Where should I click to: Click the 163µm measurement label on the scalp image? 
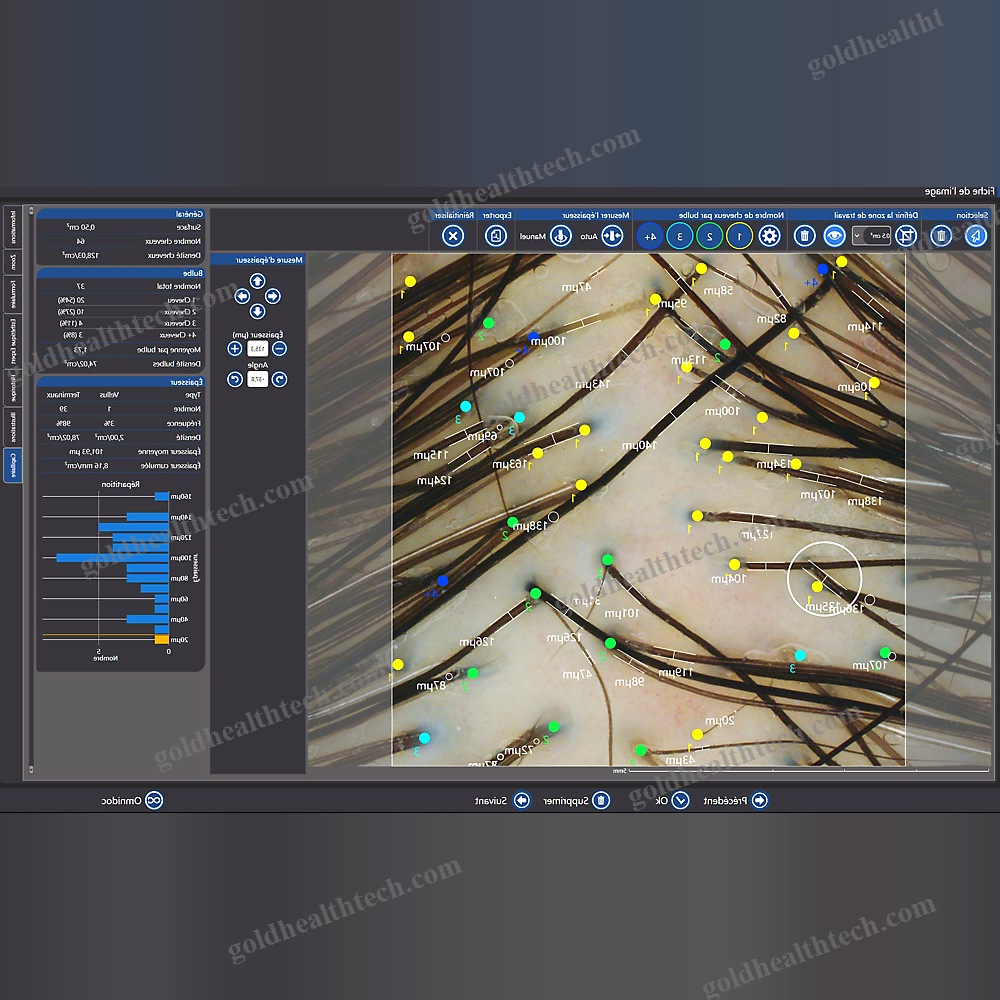[x=510, y=464]
